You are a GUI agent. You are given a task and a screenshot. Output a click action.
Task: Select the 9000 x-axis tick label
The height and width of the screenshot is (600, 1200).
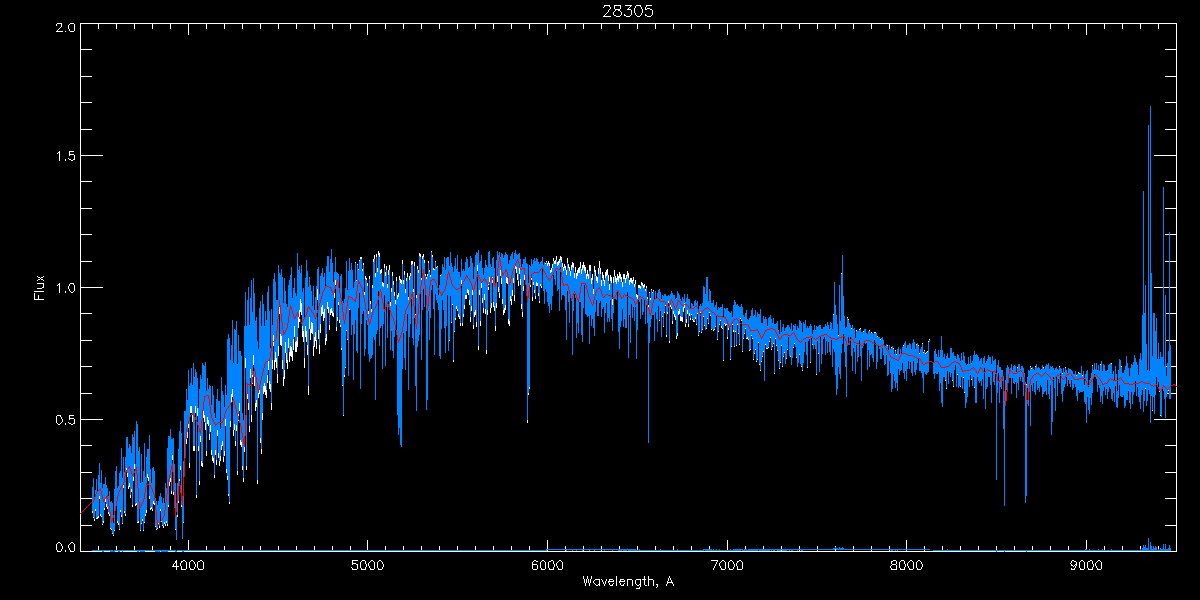pyautogui.click(x=1086, y=564)
